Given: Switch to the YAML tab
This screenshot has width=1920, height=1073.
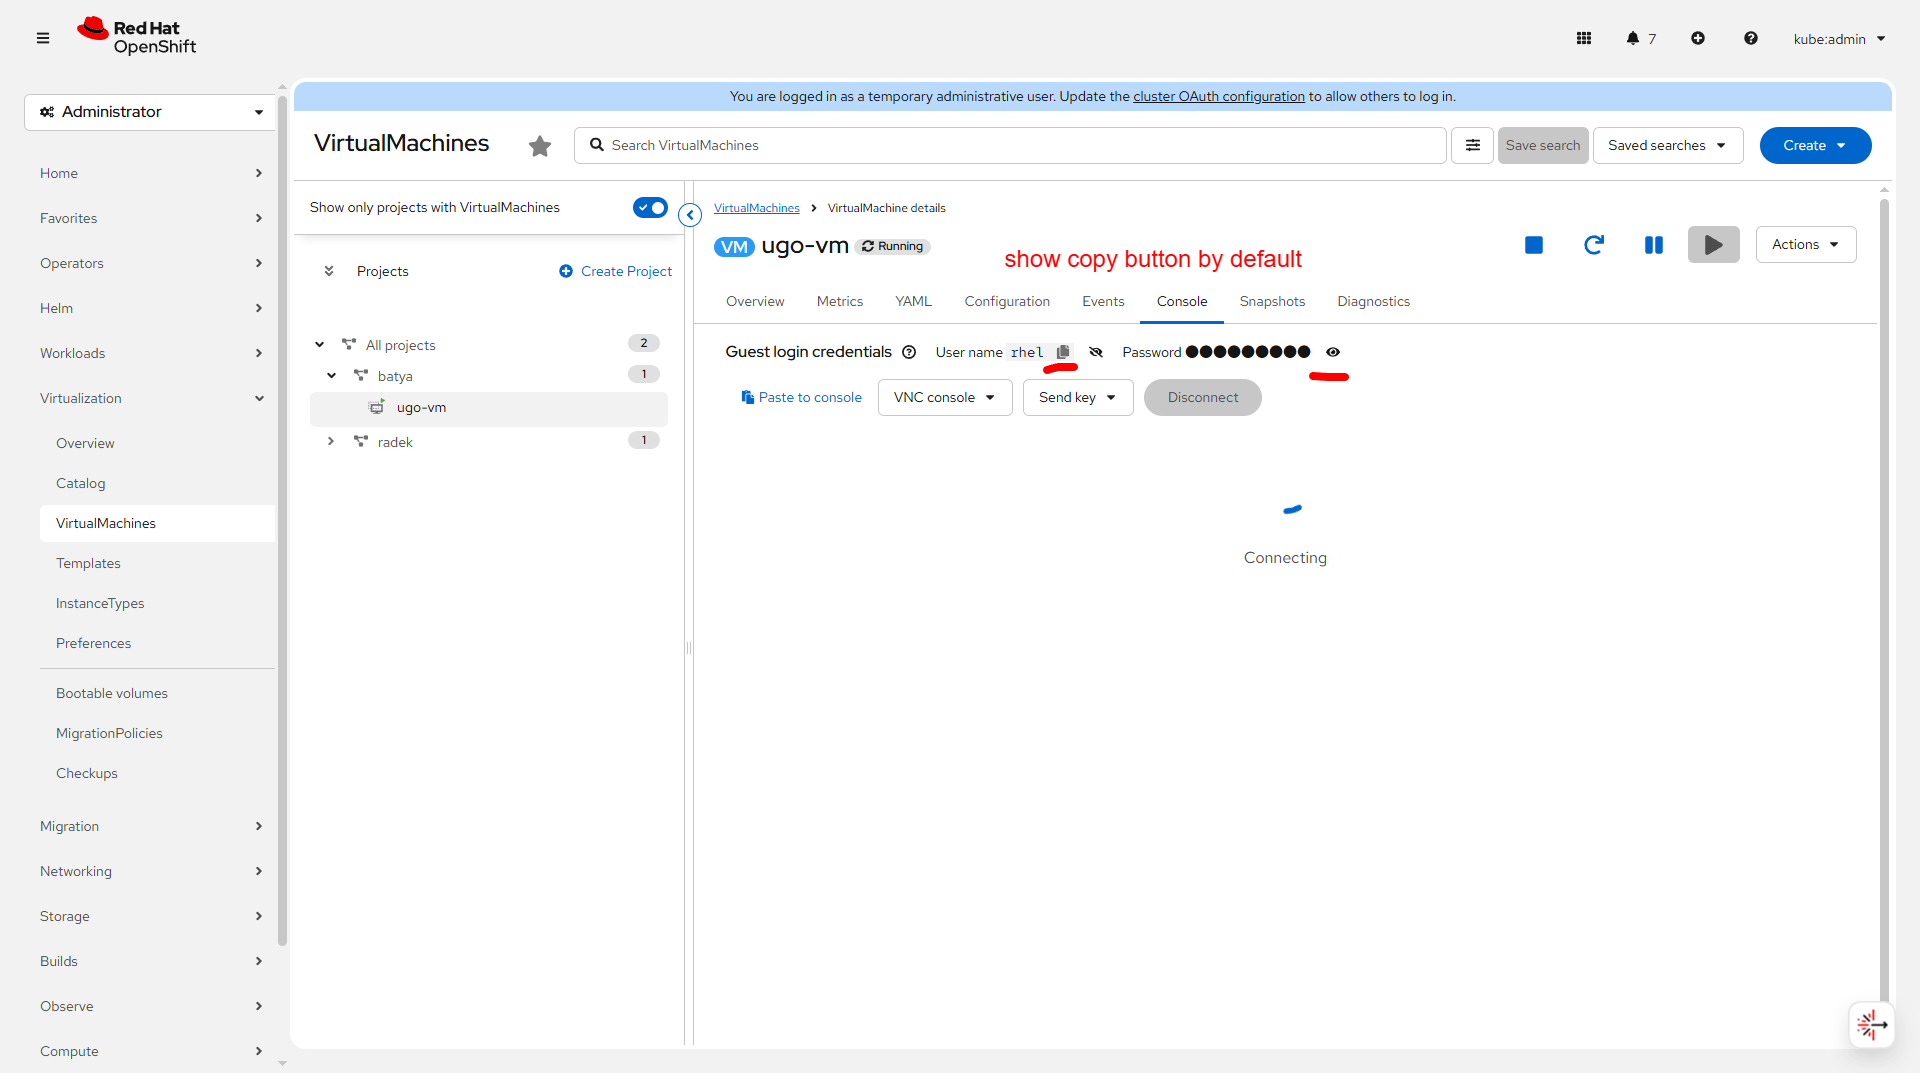Looking at the screenshot, I should tap(914, 301).
